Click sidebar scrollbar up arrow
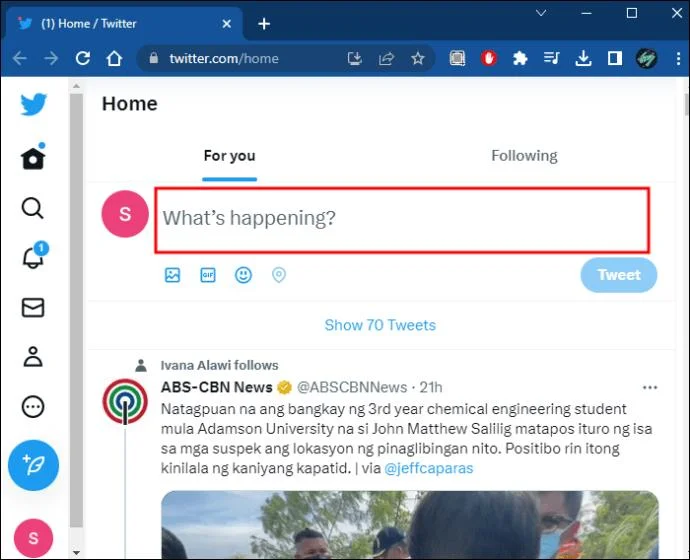This screenshot has width=690, height=560. click(x=76, y=86)
